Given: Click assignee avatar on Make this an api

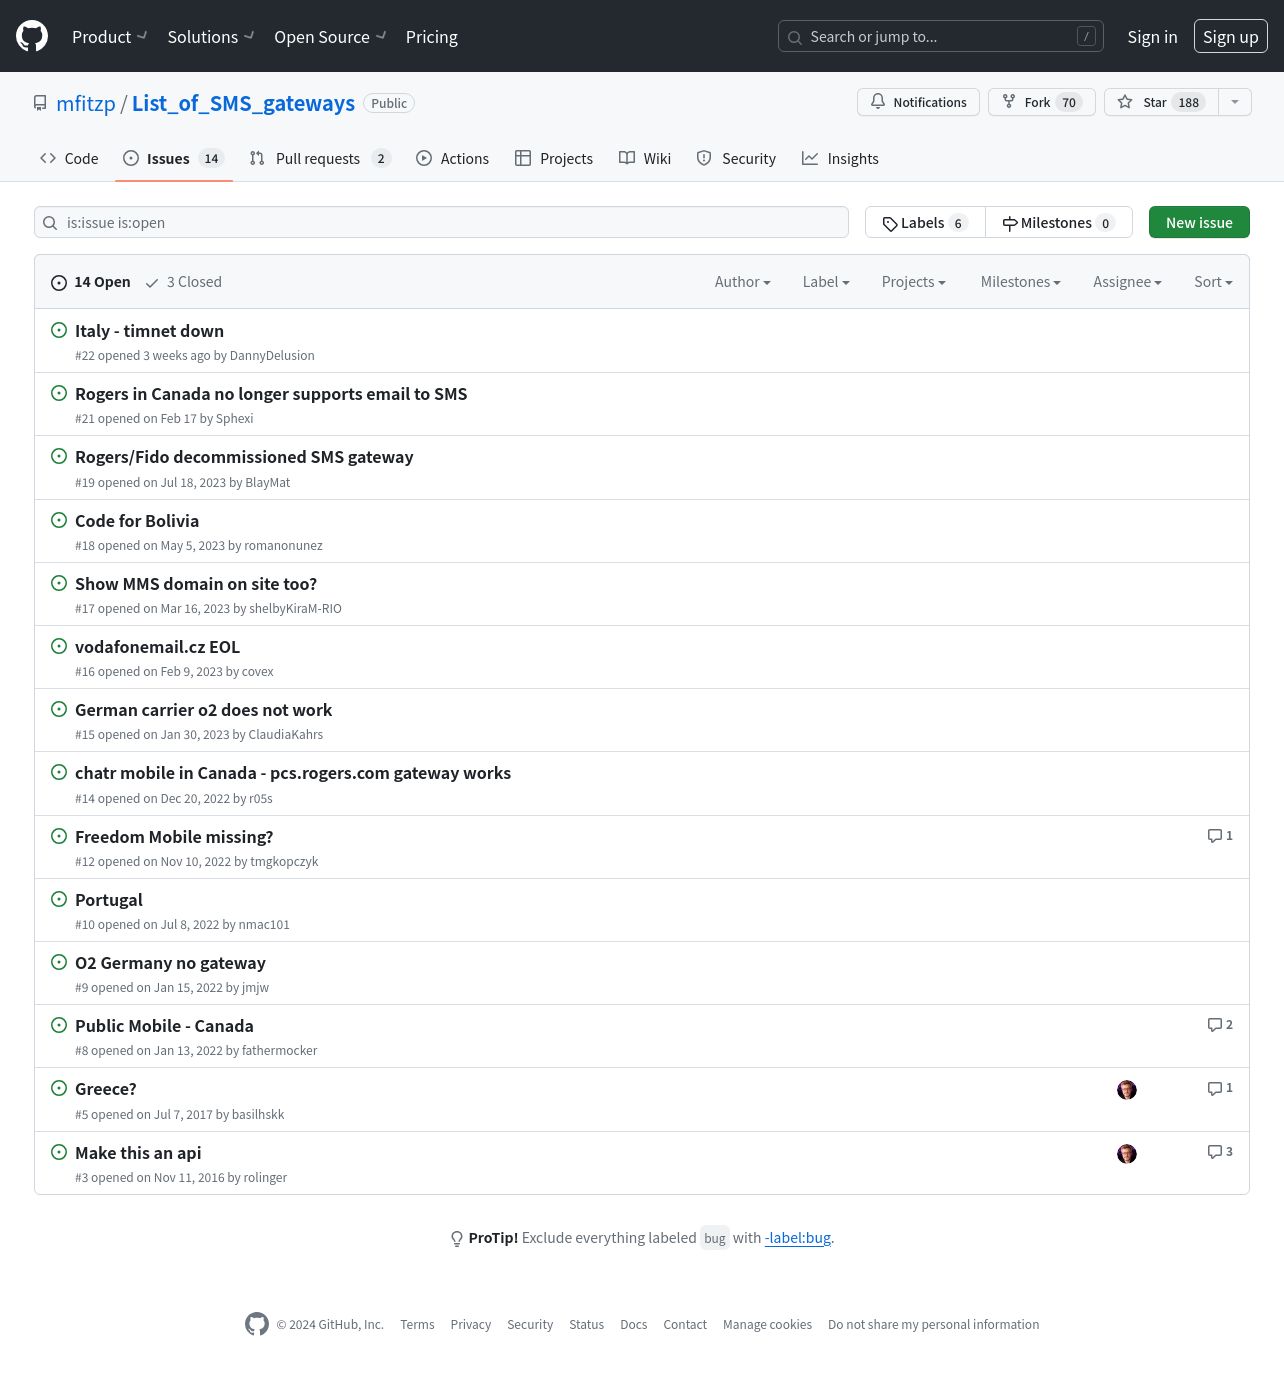Looking at the screenshot, I should tap(1127, 1154).
